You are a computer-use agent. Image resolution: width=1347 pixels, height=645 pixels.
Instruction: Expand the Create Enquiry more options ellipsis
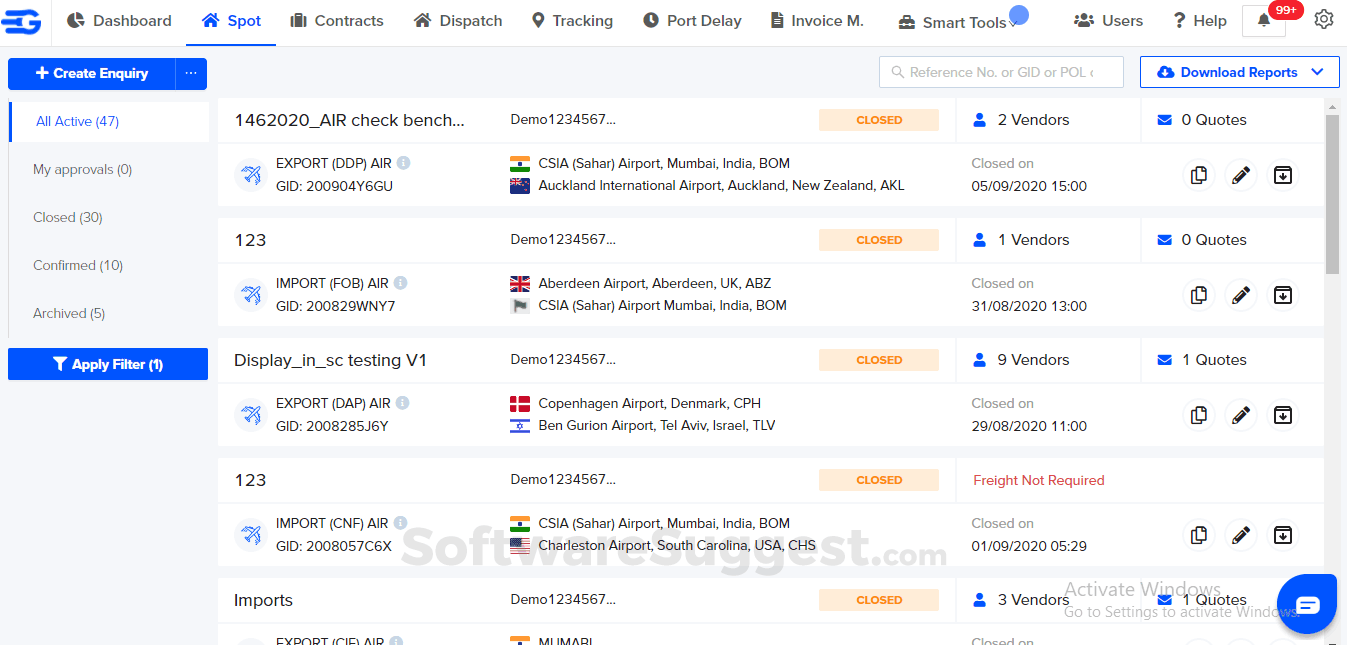[191, 74]
